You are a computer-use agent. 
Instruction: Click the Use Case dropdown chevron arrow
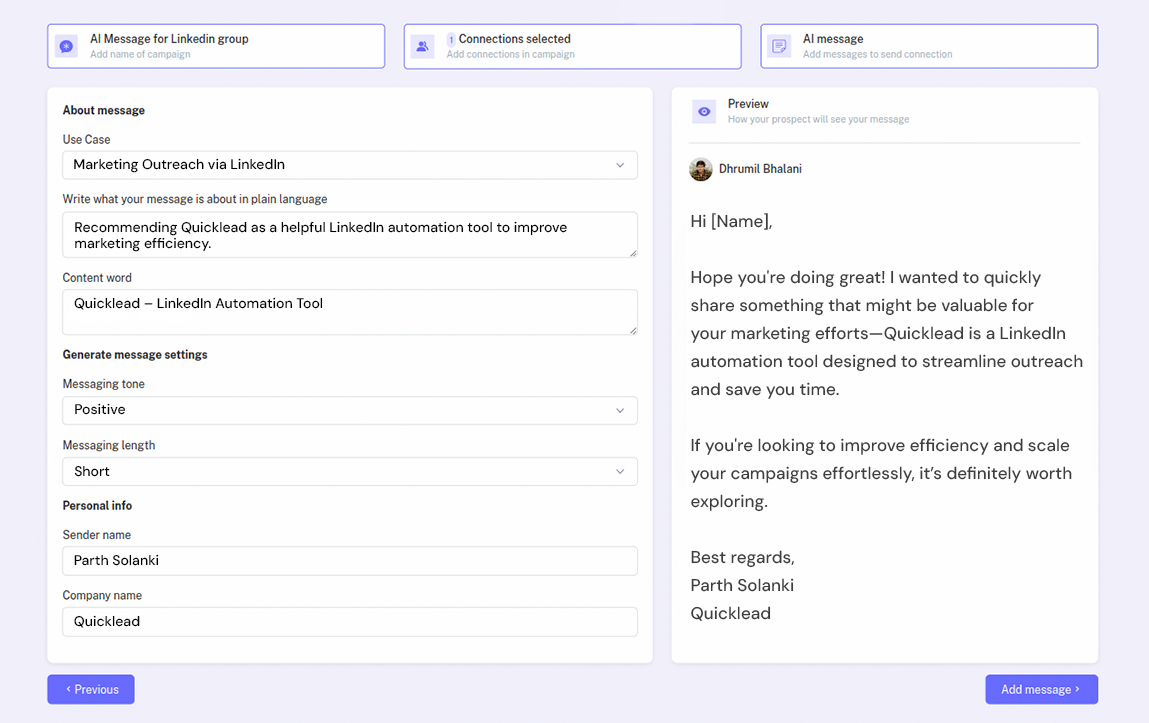click(620, 165)
